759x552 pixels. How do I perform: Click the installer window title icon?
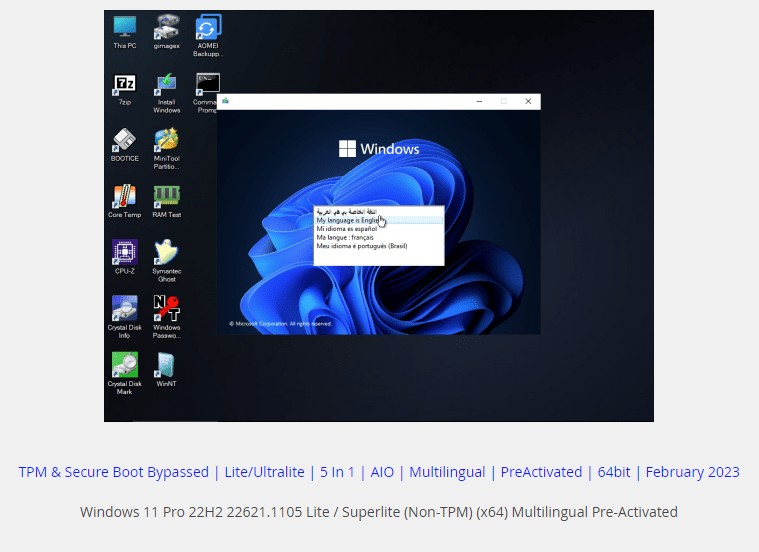226,101
